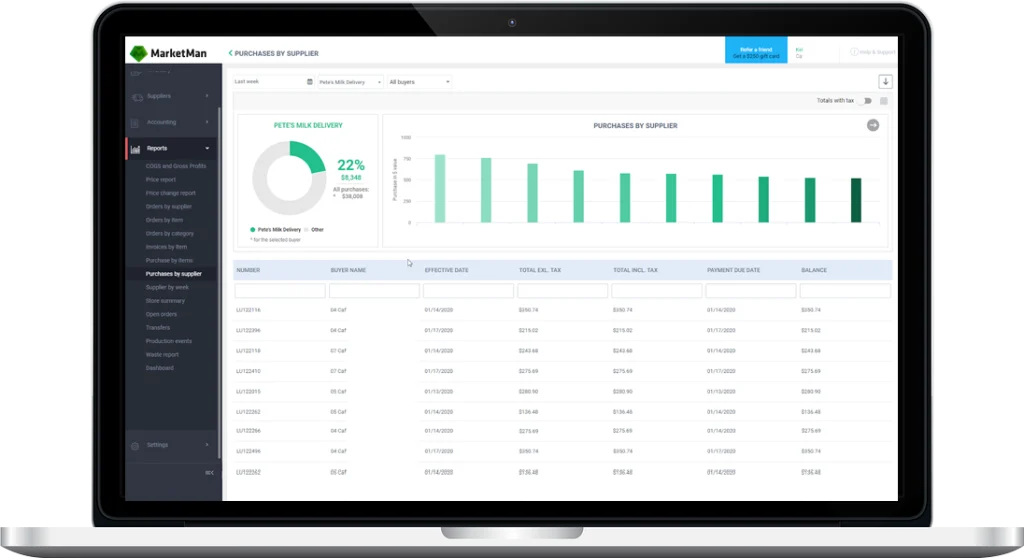Sort by the Payment Due Date column header
The image size is (1024, 558).
(733, 270)
